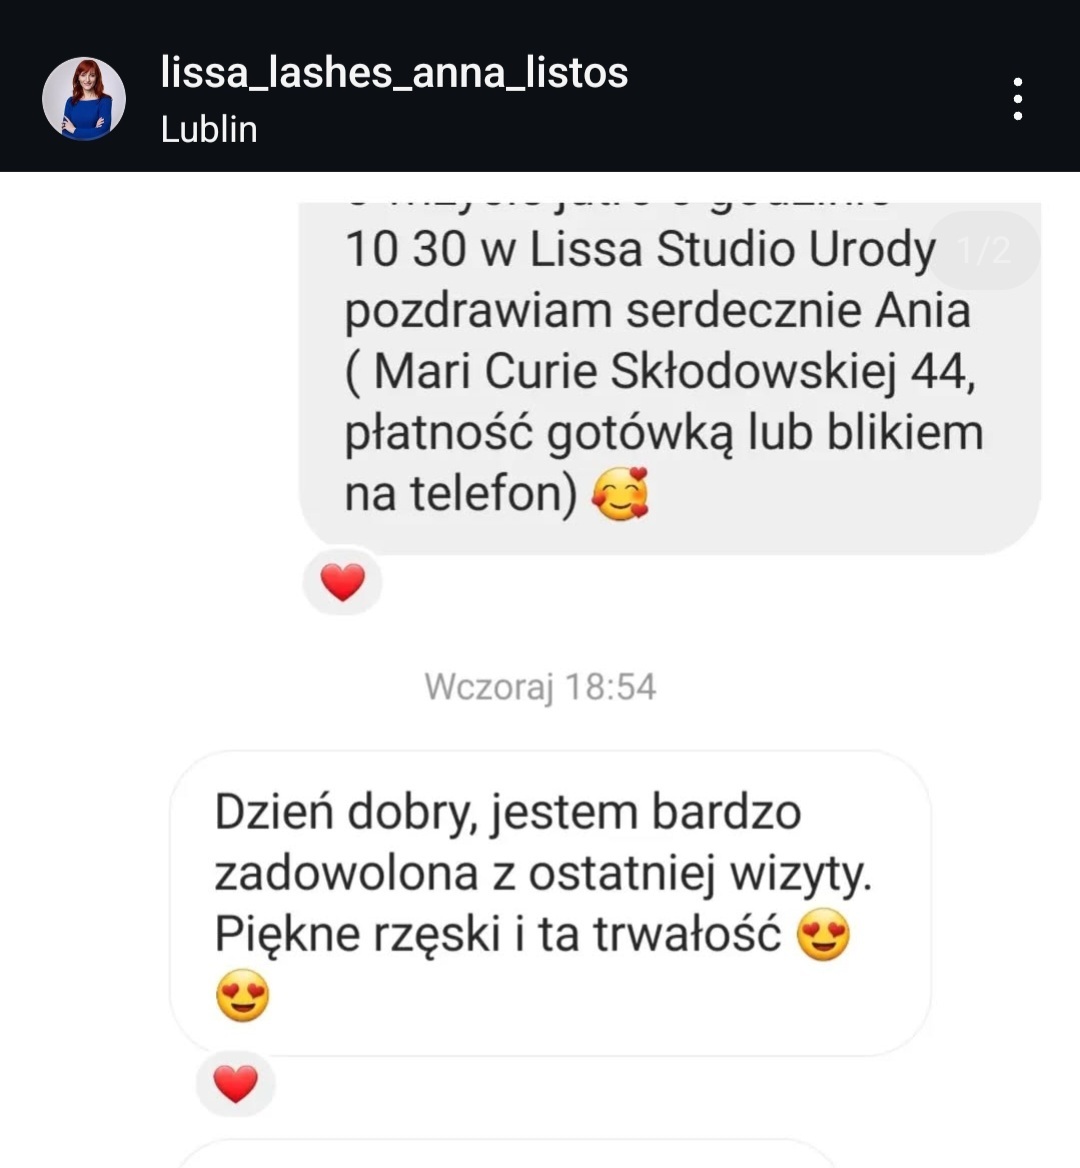Open the Lublin location tag
This screenshot has width=1080, height=1168.
tap(209, 130)
